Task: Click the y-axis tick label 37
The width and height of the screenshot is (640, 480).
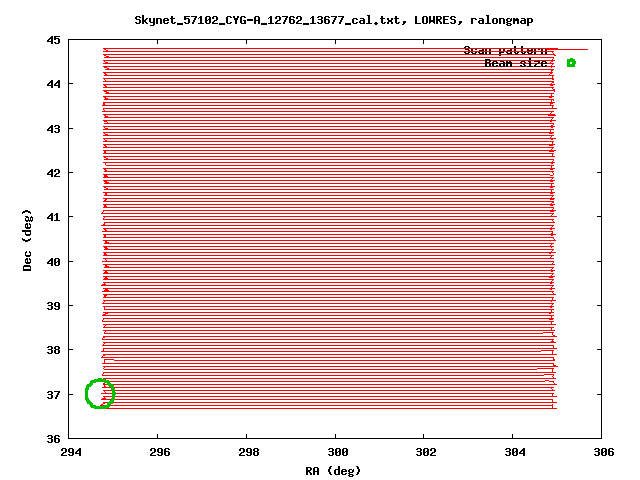Action: (x=53, y=395)
